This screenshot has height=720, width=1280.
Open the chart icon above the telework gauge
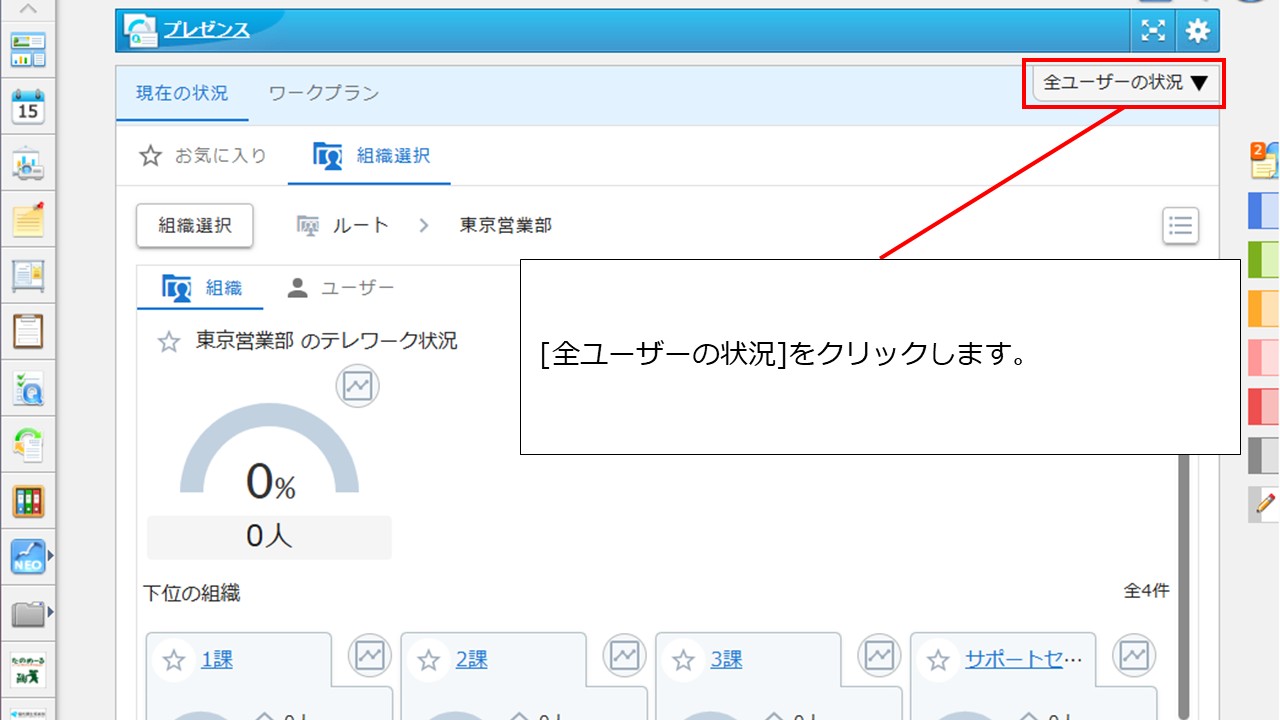click(357, 387)
